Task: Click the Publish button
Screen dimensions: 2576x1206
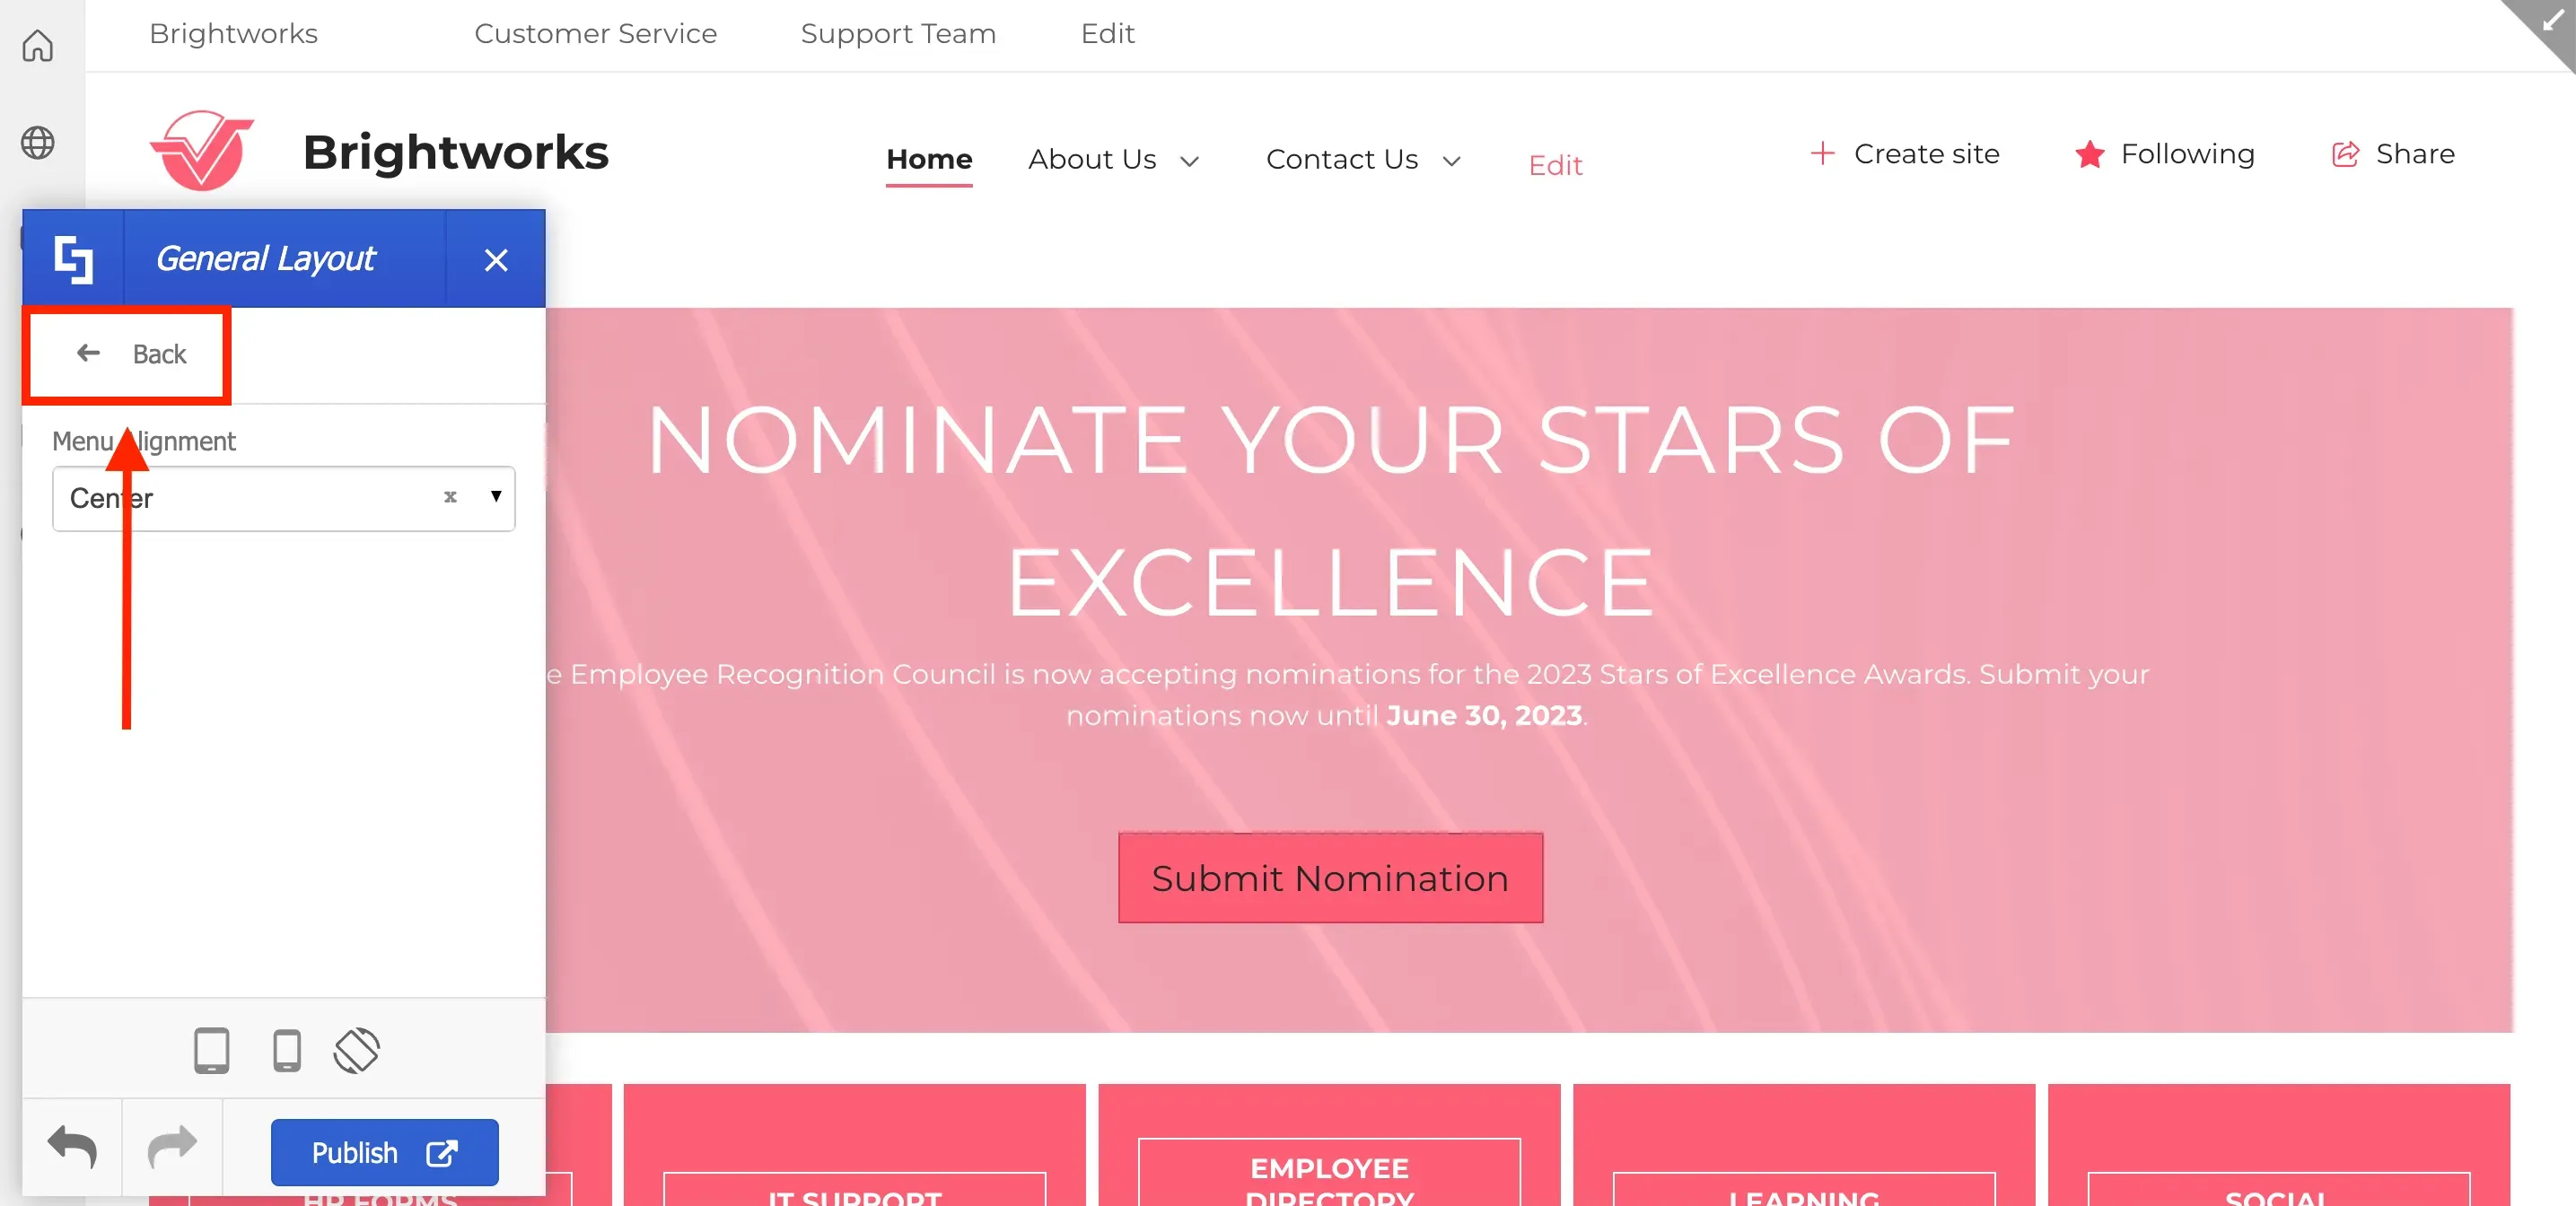Action: (x=385, y=1152)
